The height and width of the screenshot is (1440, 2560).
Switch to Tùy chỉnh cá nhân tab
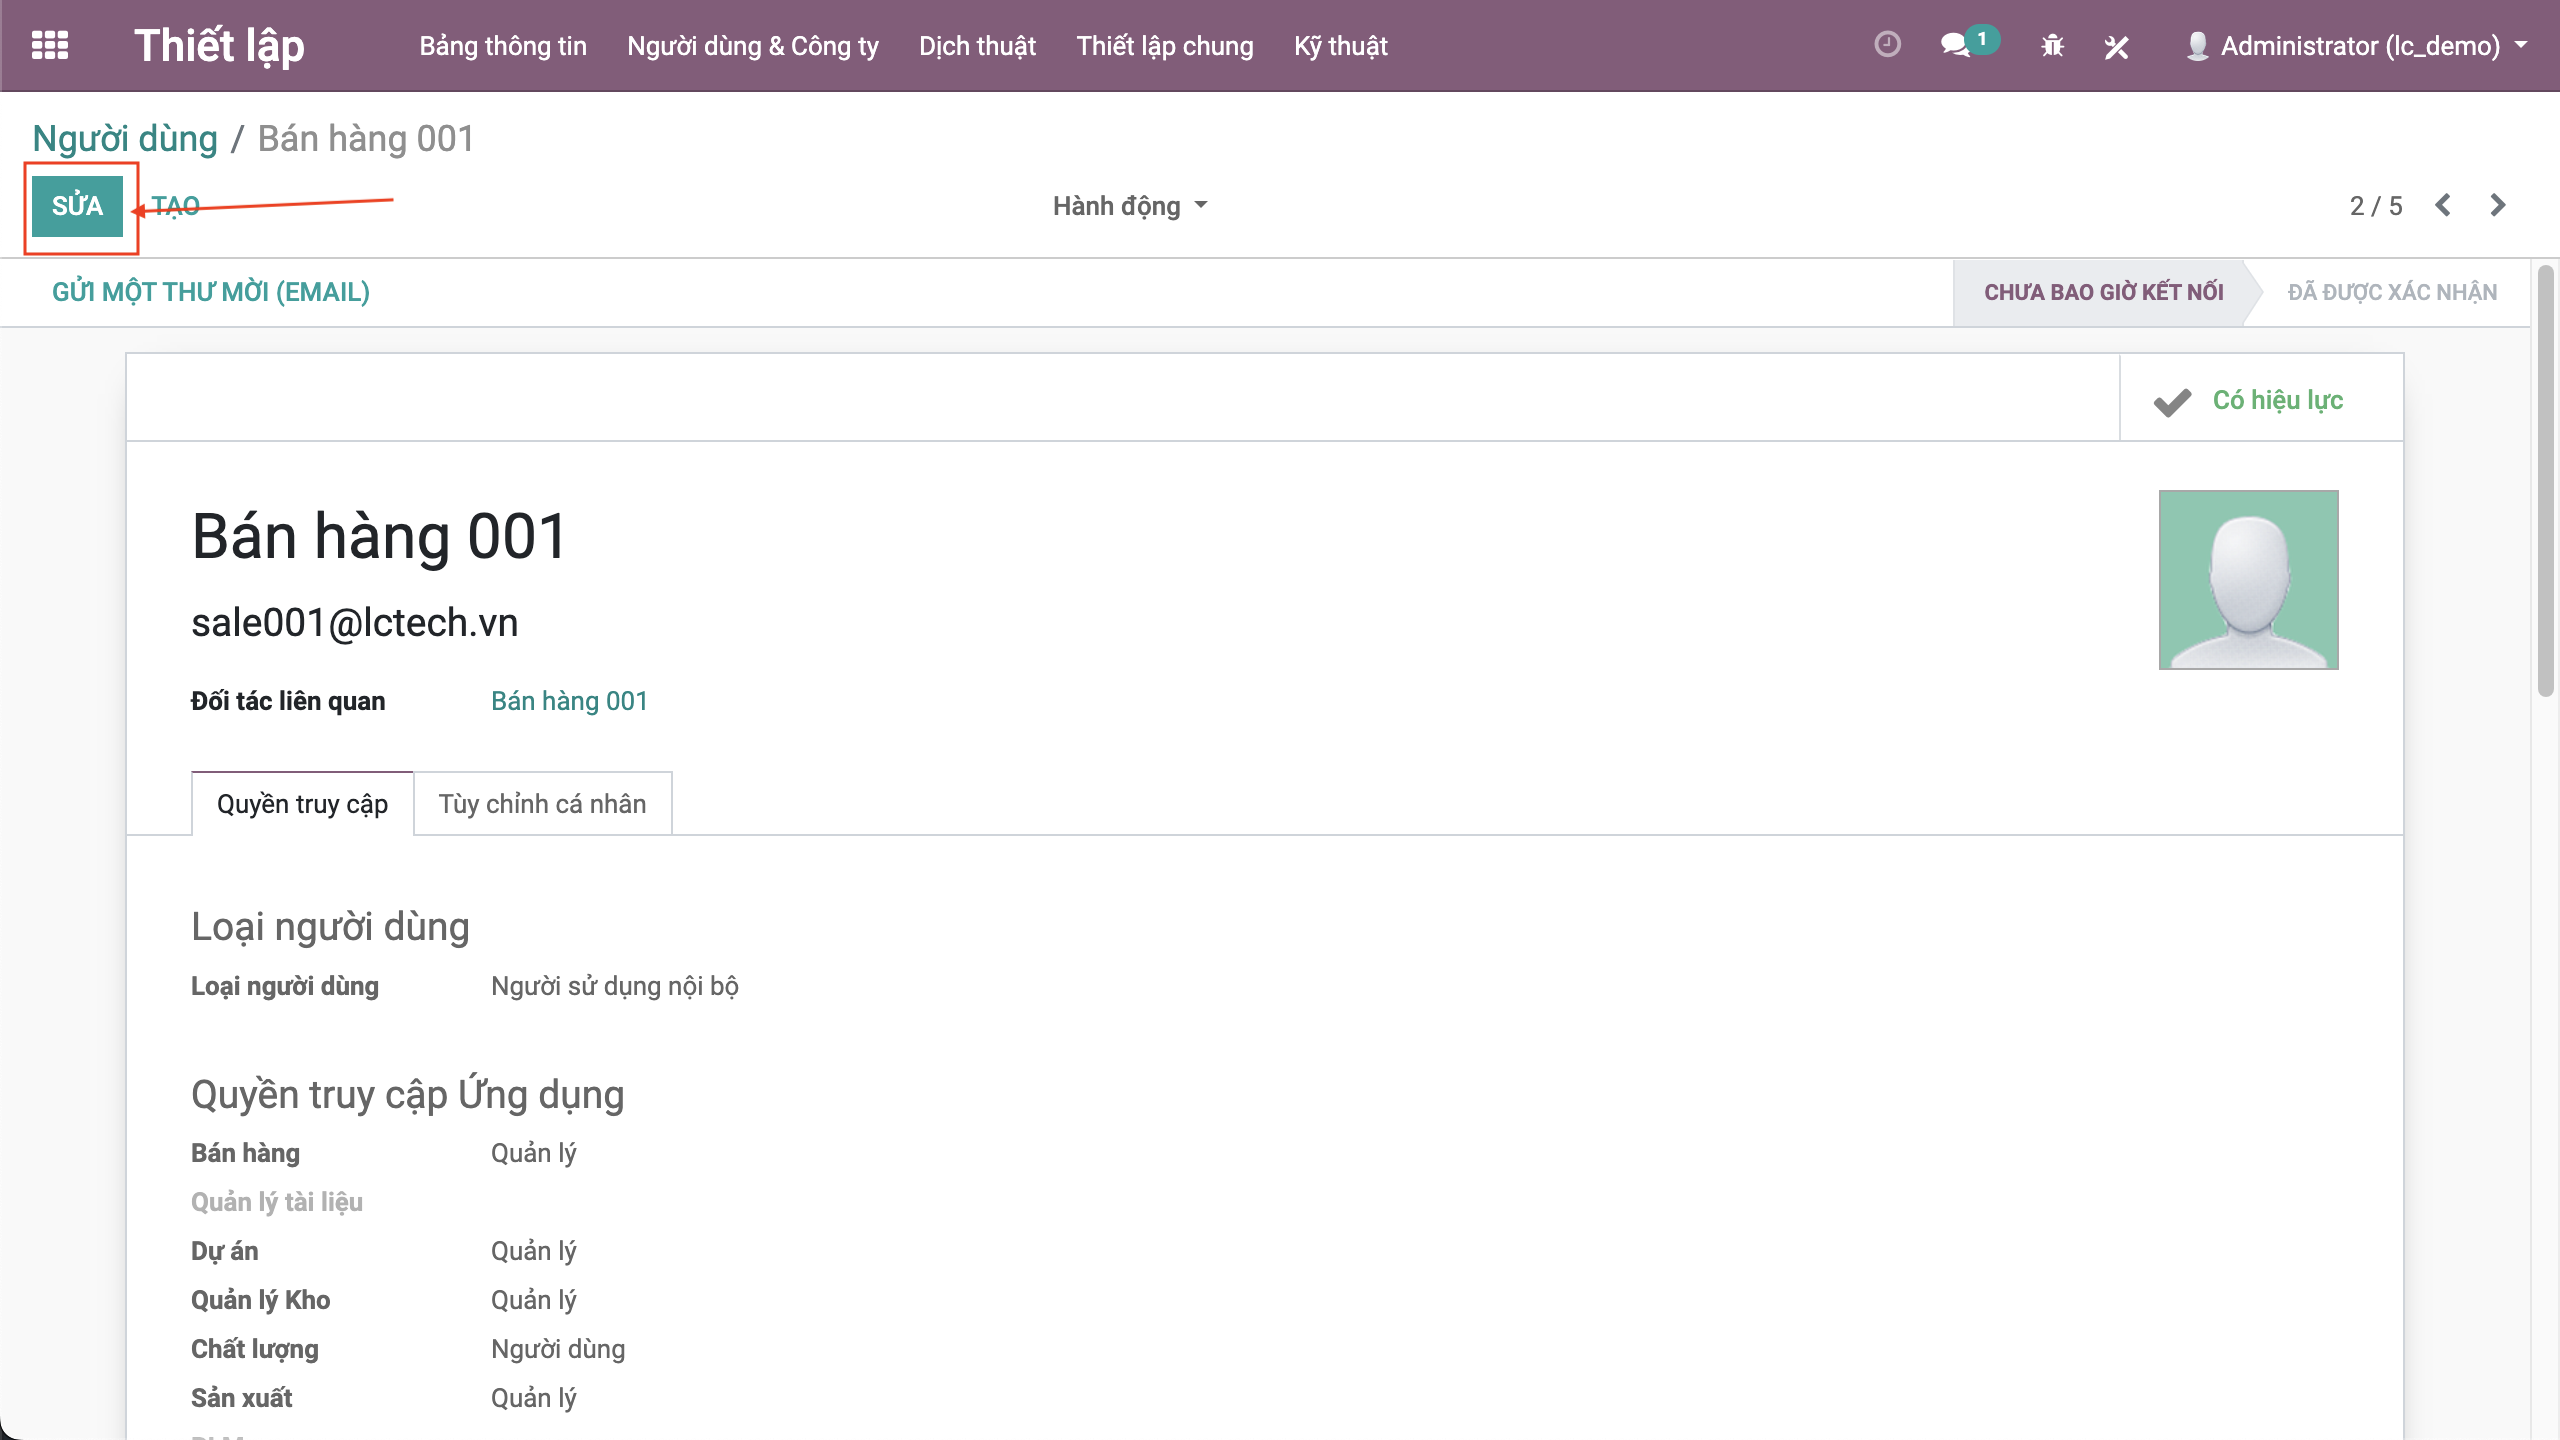pyautogui.click(x=542, y=804)
